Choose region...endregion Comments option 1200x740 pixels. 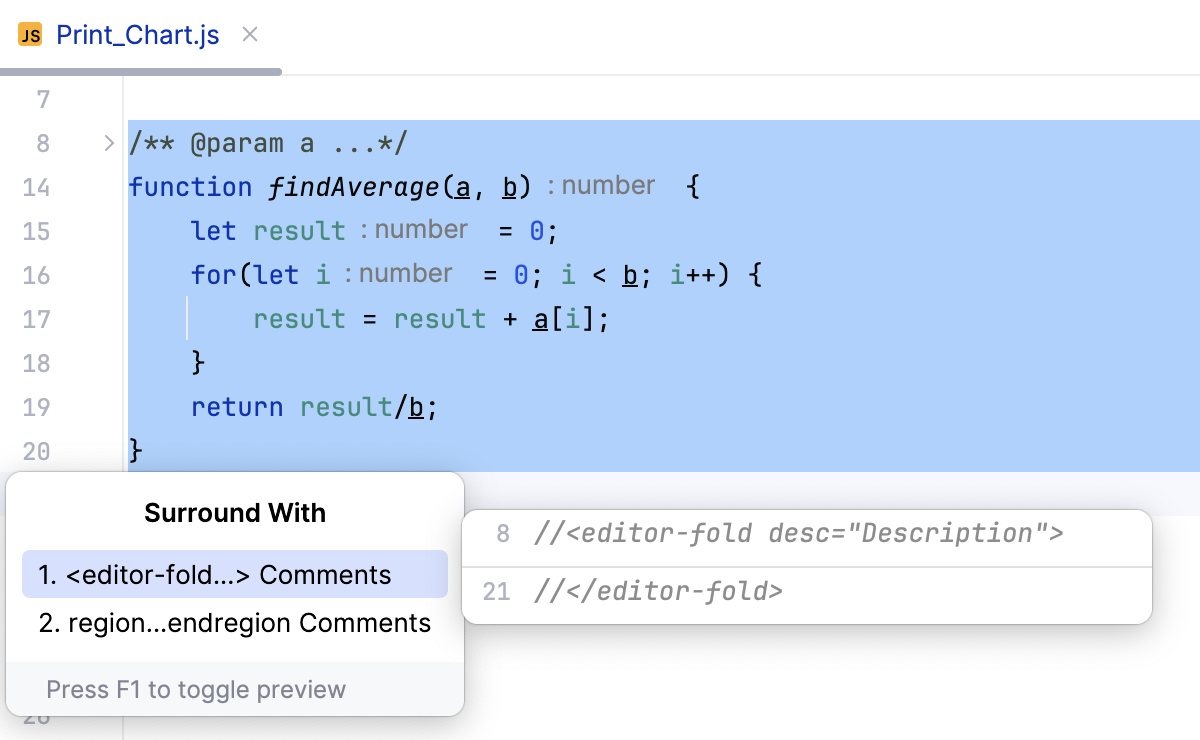234,623
